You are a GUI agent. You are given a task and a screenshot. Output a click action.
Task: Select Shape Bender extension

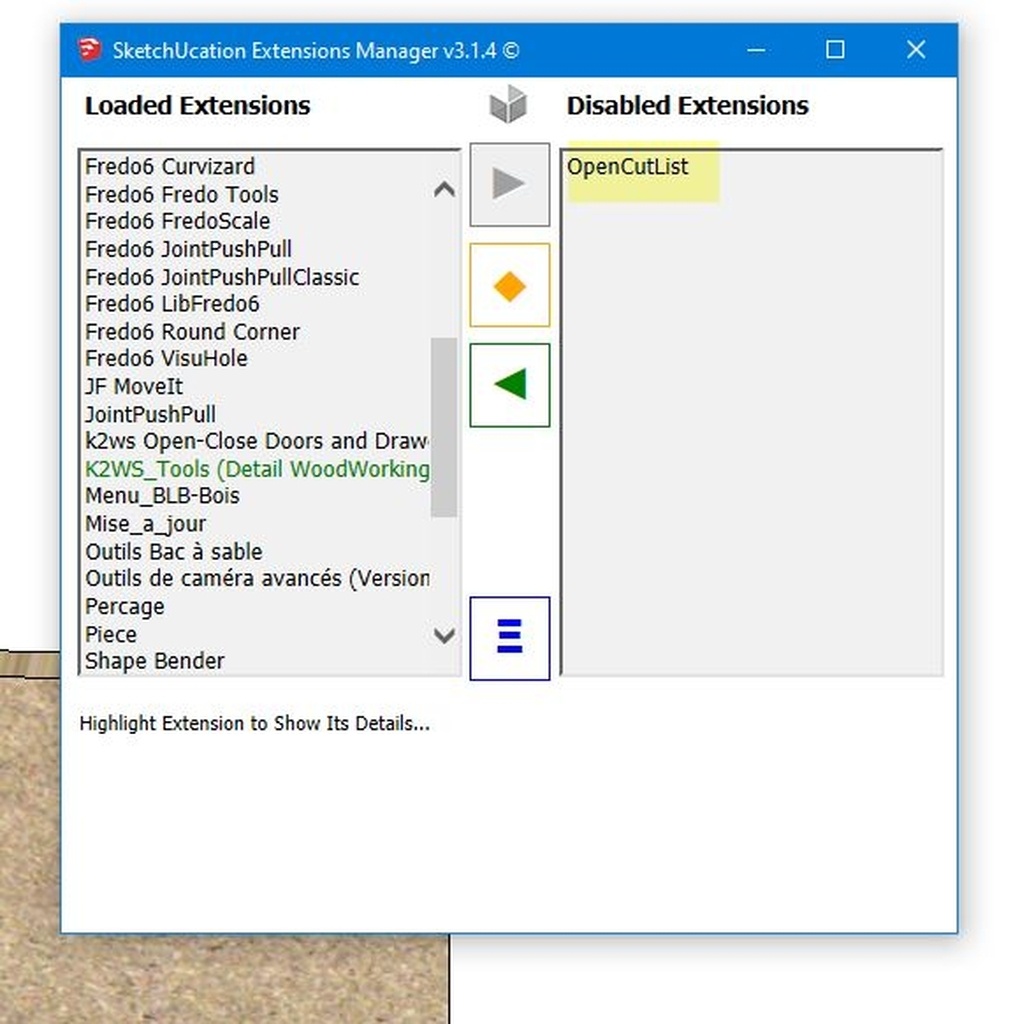pos(155,662)
